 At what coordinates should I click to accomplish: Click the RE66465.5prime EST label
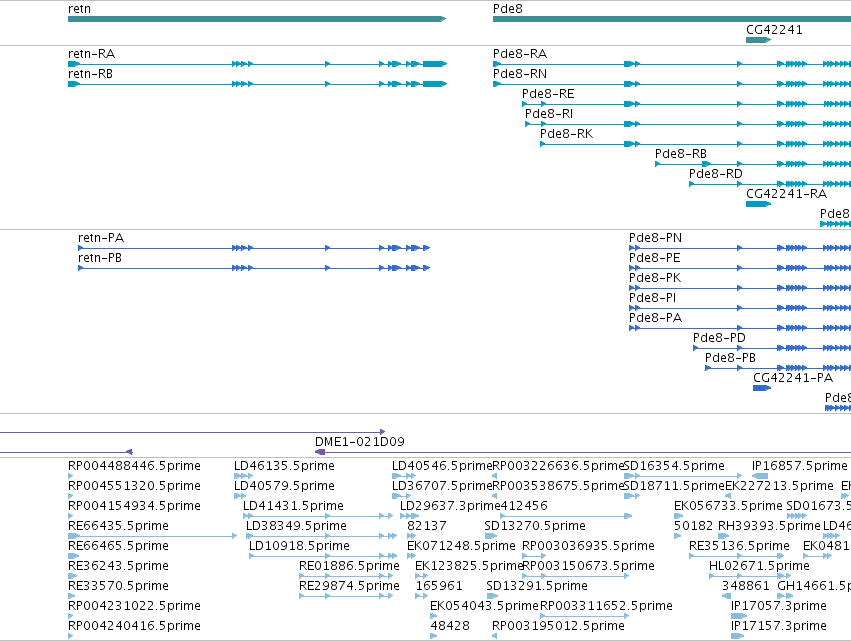coord(118,546)
